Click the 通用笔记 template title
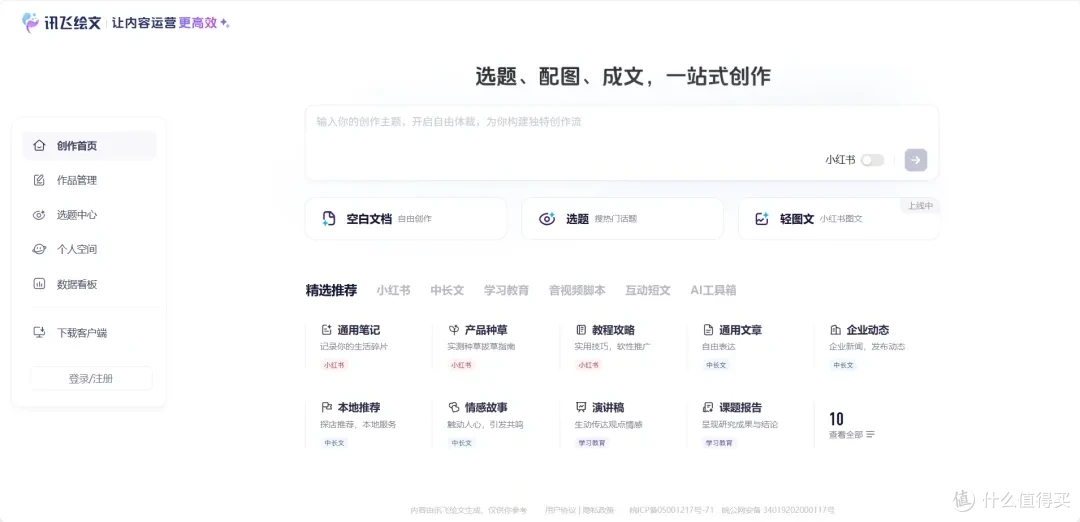 click(x=358, y=330)
